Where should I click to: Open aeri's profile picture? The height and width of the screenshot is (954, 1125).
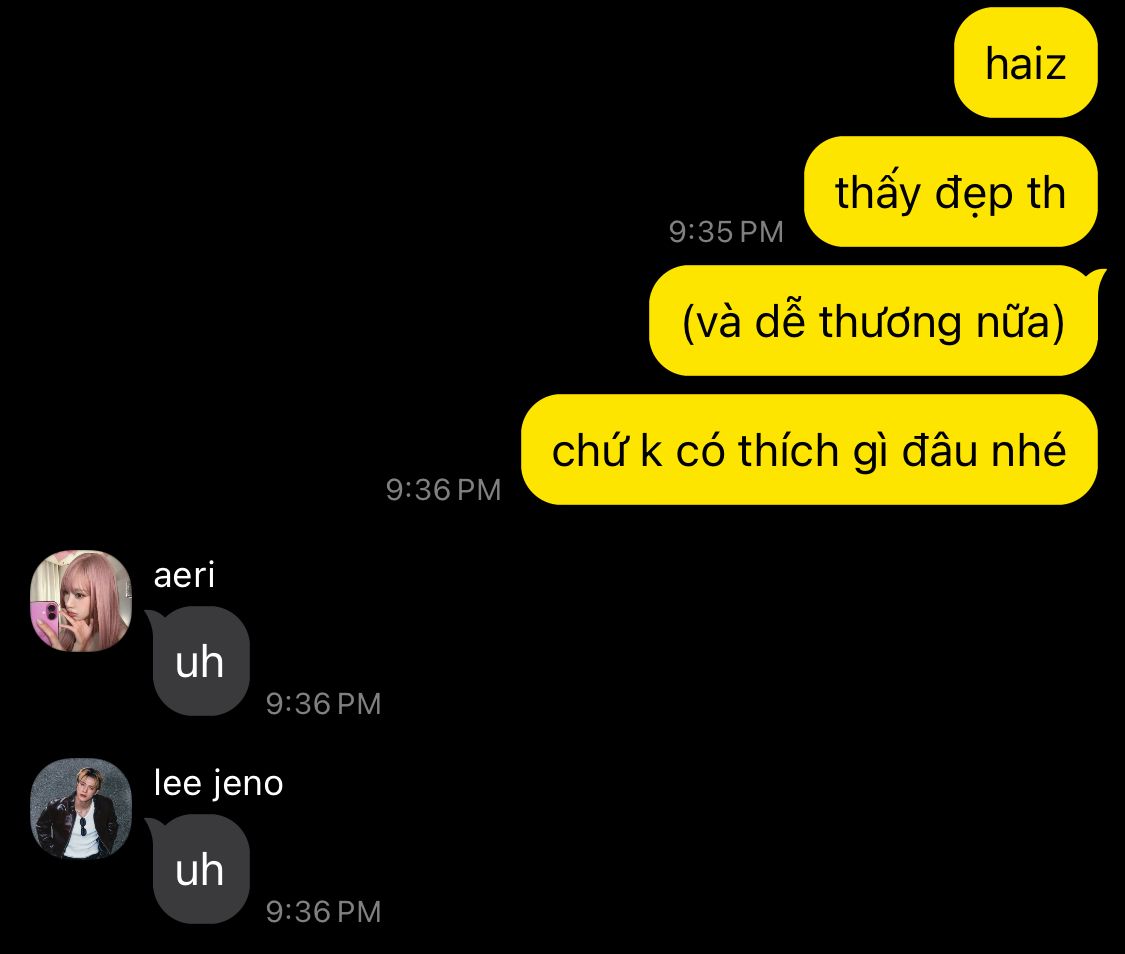pos(81,600)
